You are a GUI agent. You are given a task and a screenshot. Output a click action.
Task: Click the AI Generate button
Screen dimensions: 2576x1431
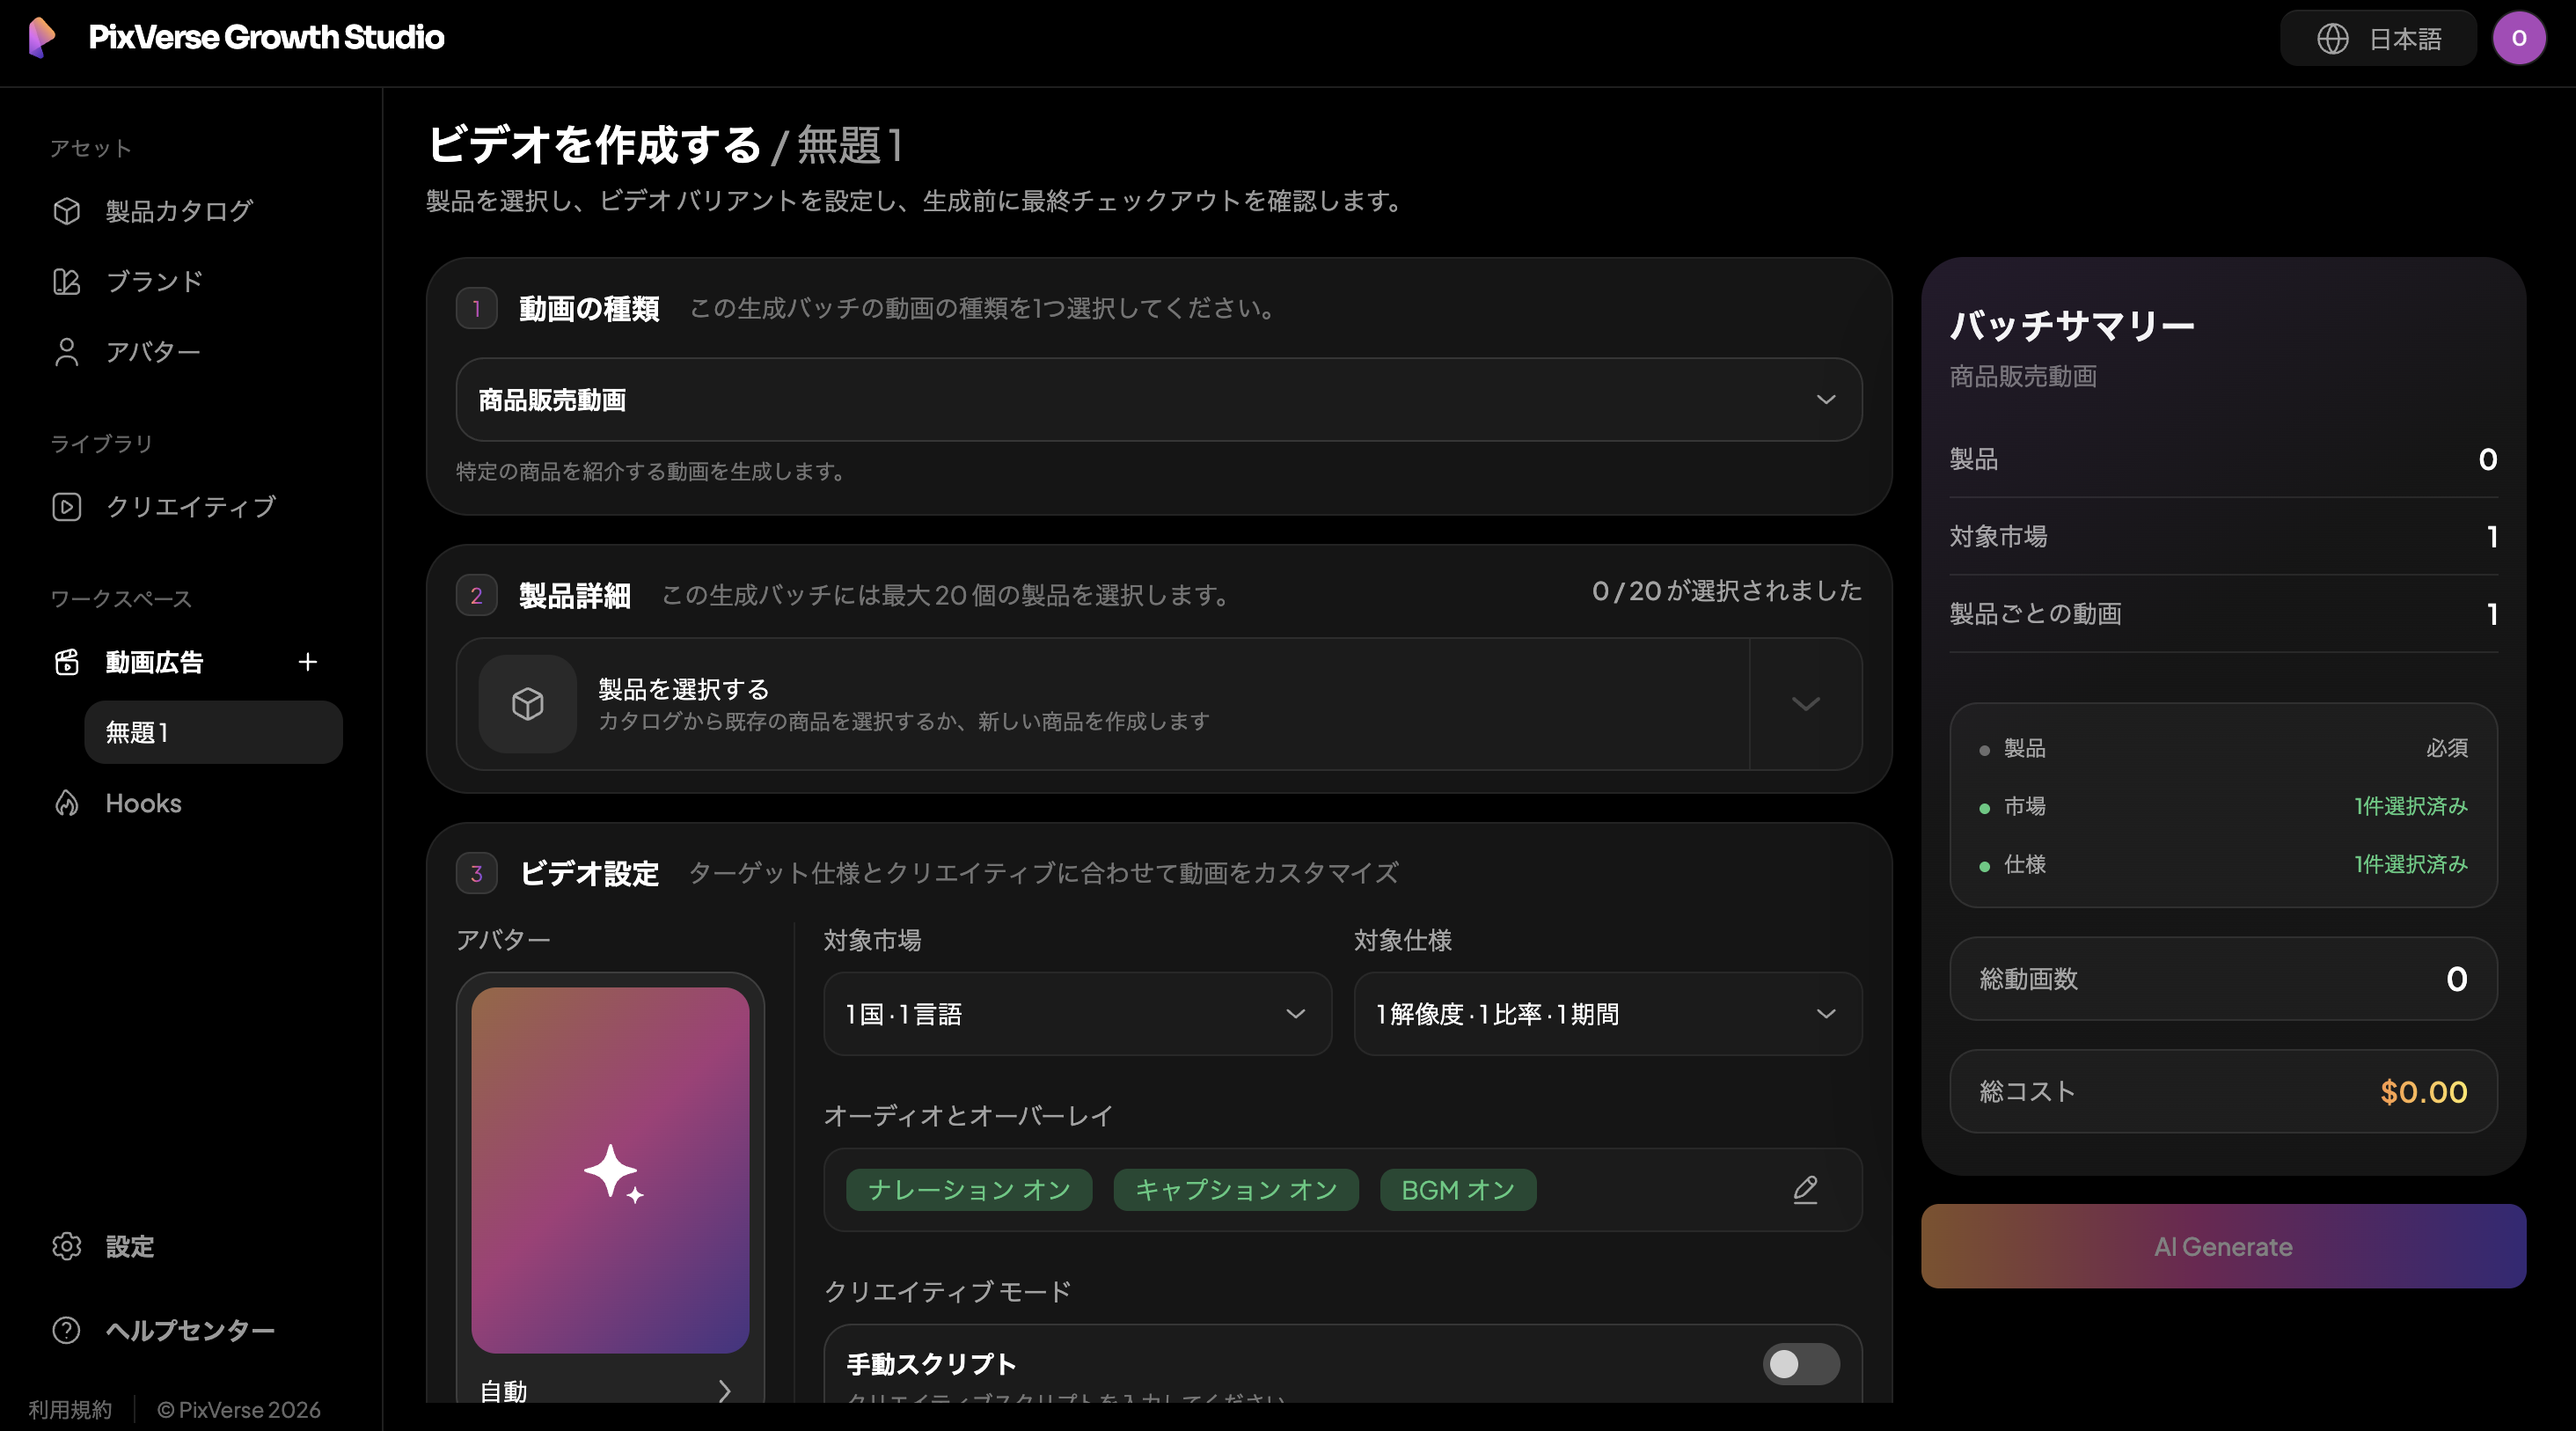2223,1246
